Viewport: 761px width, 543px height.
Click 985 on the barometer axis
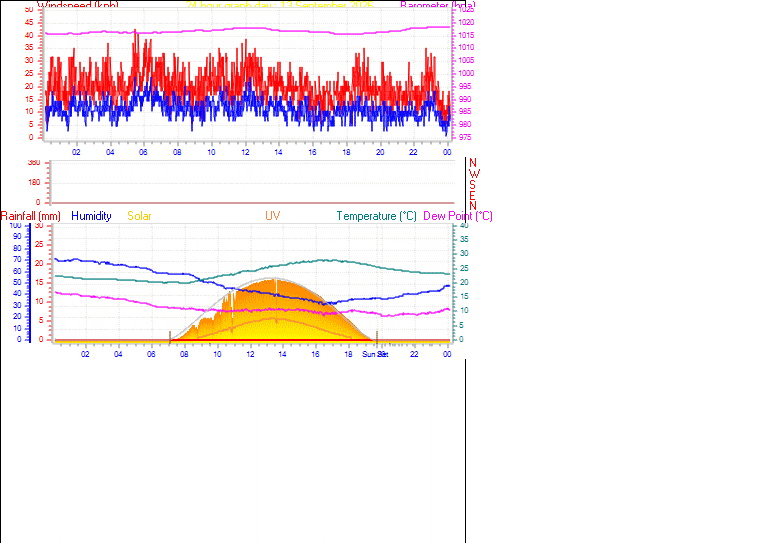click(465, 112)
